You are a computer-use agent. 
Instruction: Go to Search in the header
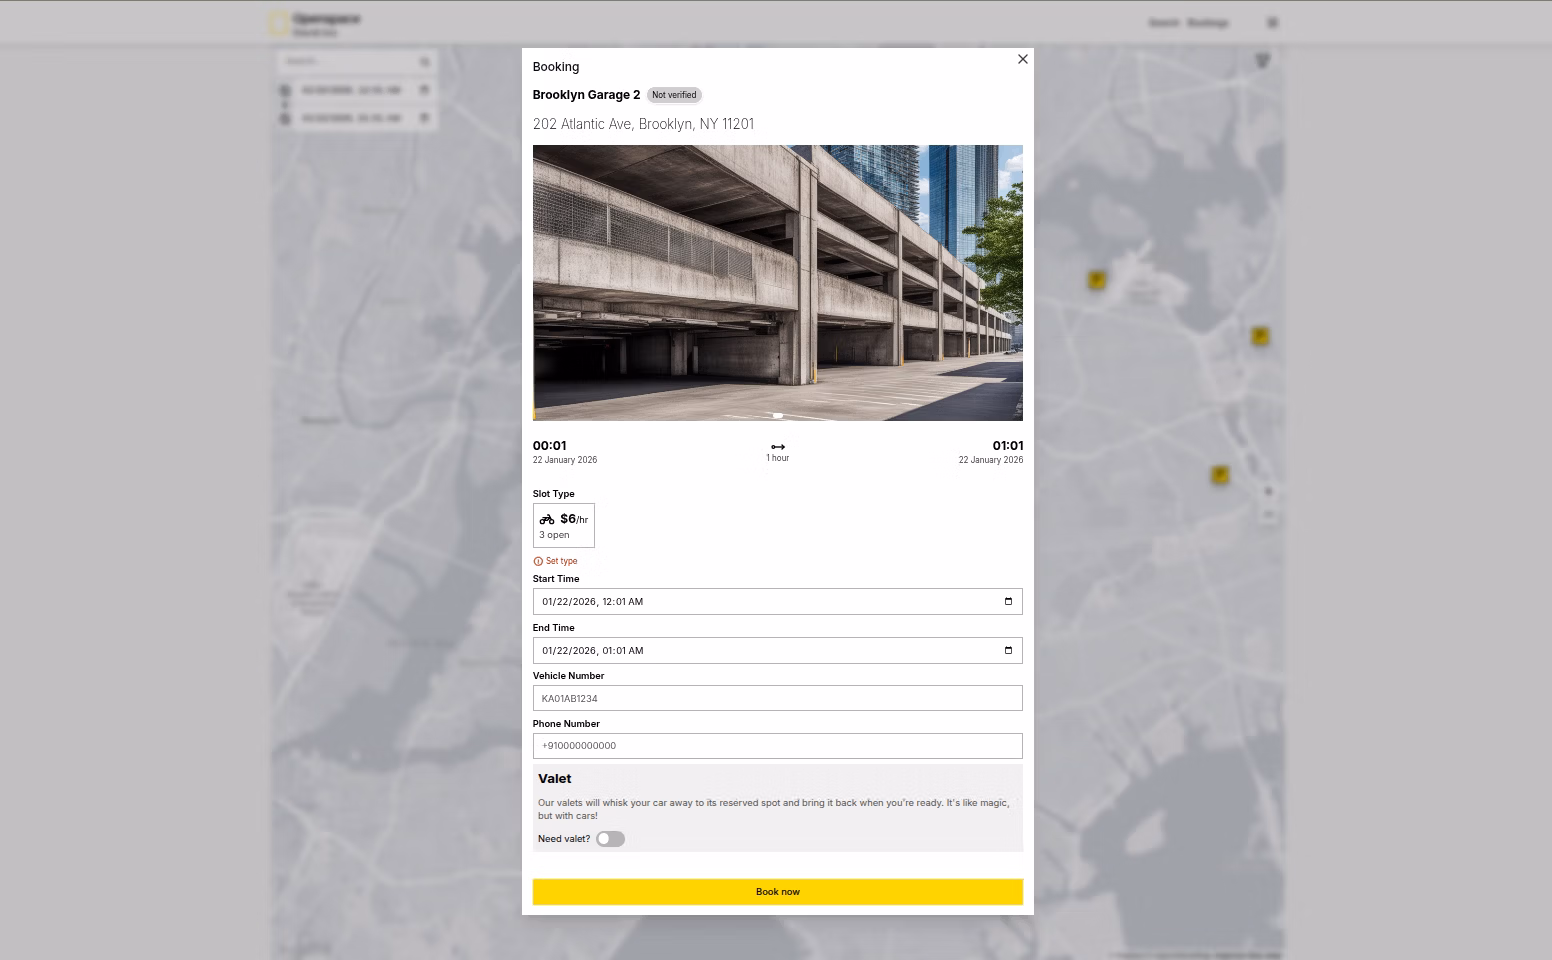pos(1163,22)
